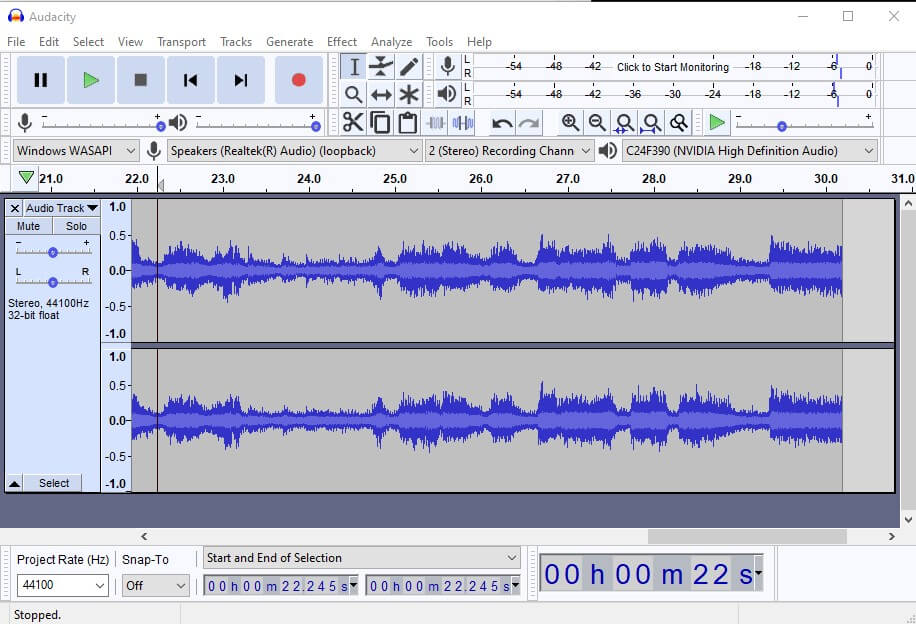Expand the Snap-To Off dropdown
The height and width of the screenshot is (624, 916).
(x=155, y=586)
